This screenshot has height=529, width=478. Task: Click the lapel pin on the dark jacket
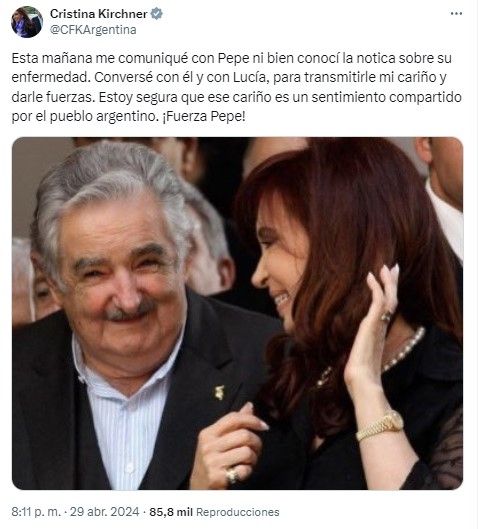tap(219, 393)
